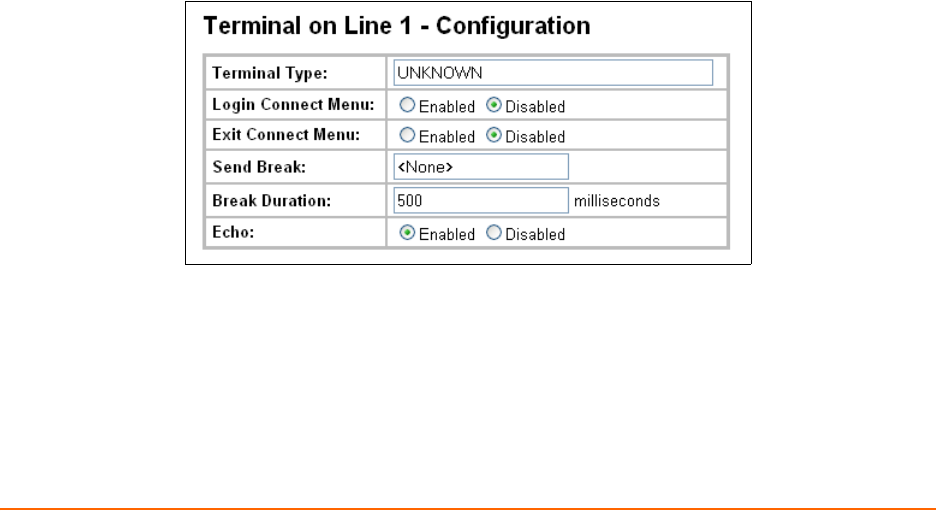Enable the Exit Connect Menu option

(x=406, y=136)
